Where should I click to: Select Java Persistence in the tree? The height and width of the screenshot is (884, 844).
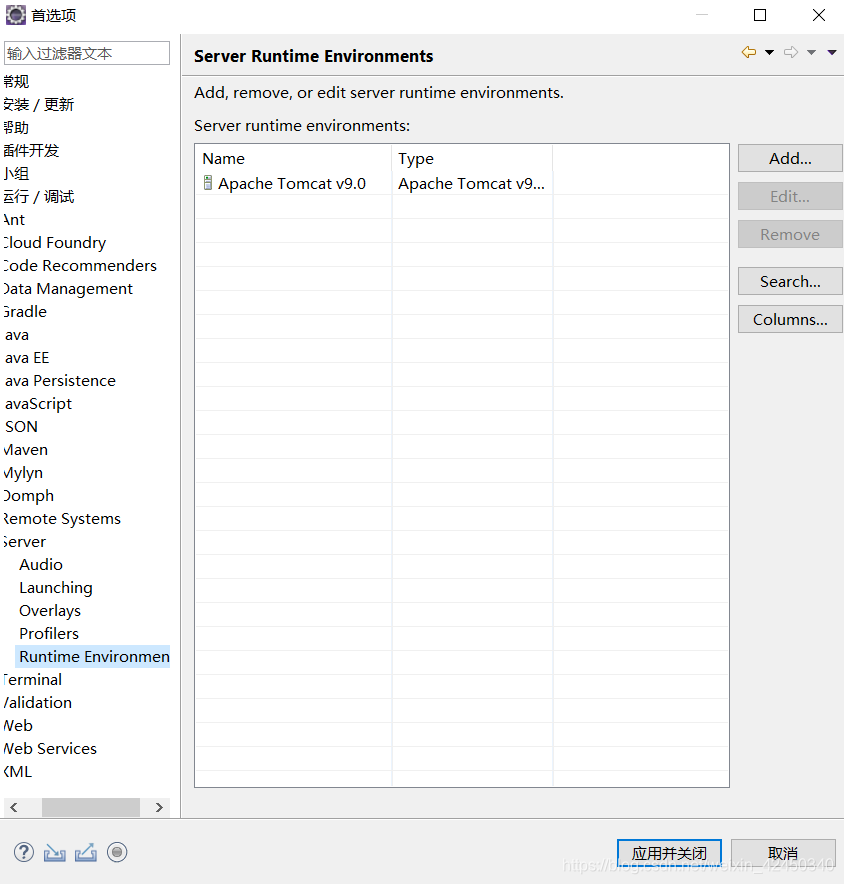click(x=60, y=381)
